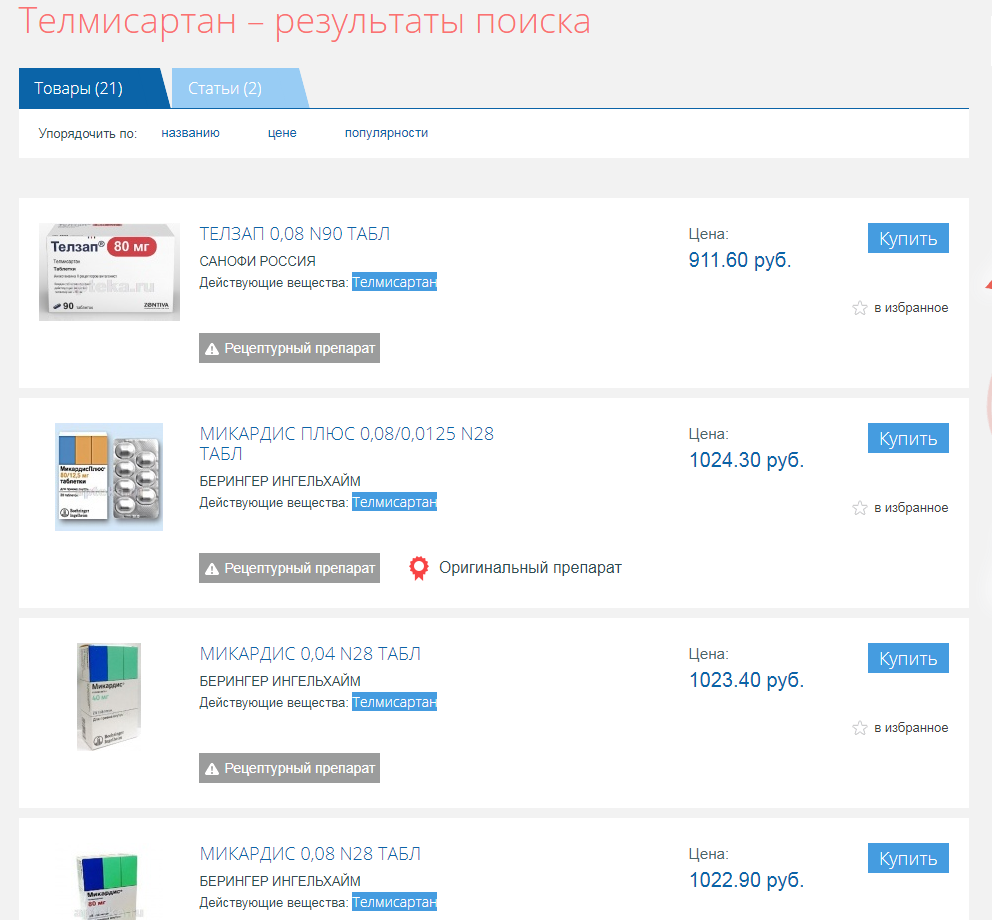The image size is (992, 920).
Task: Click the warning icon on ТЕЛЗАП prescription badge
Action: (x=213, y=348)
